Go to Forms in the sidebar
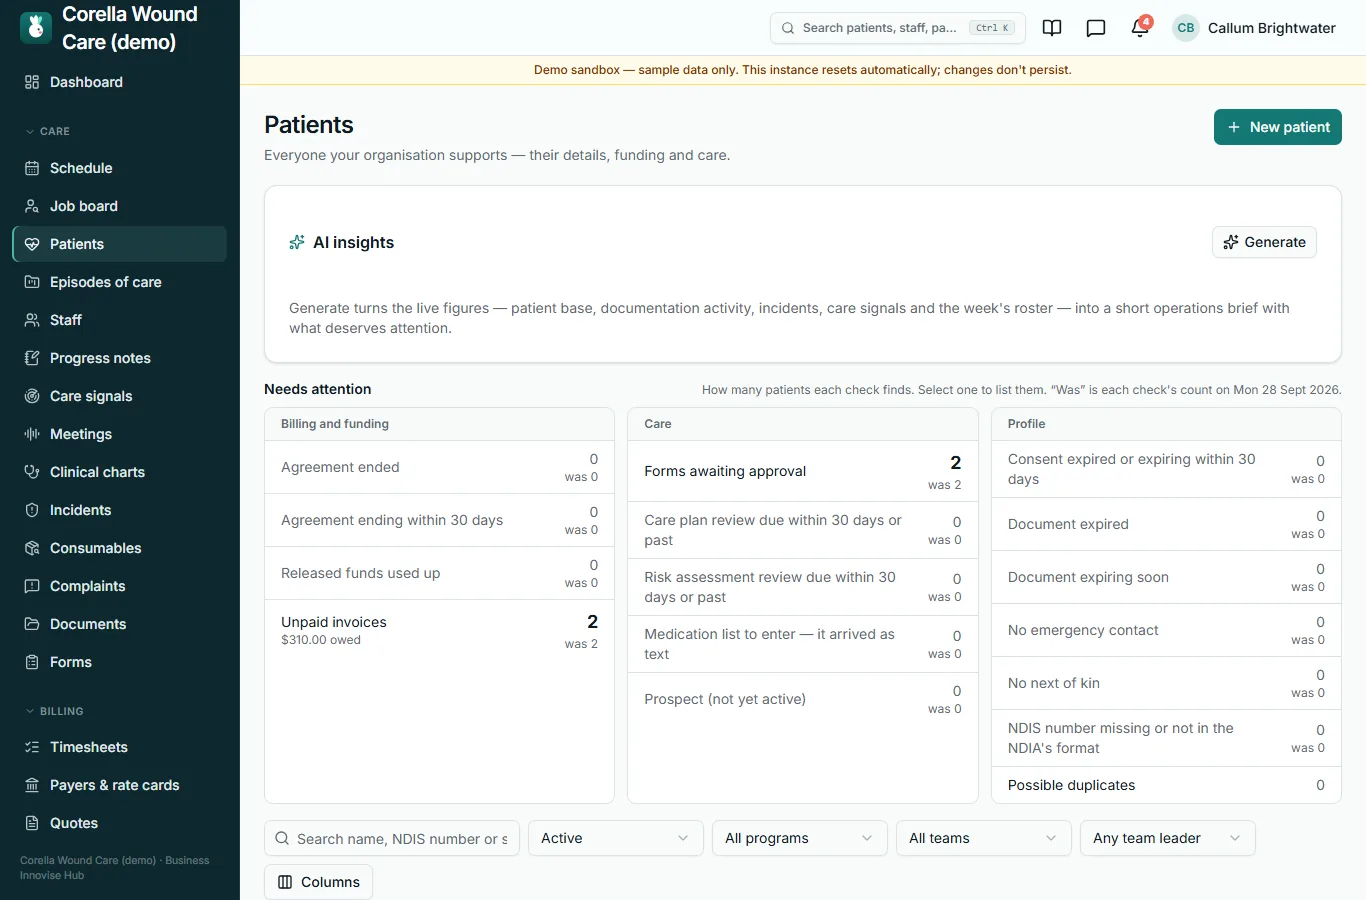 tap(119, 662)
